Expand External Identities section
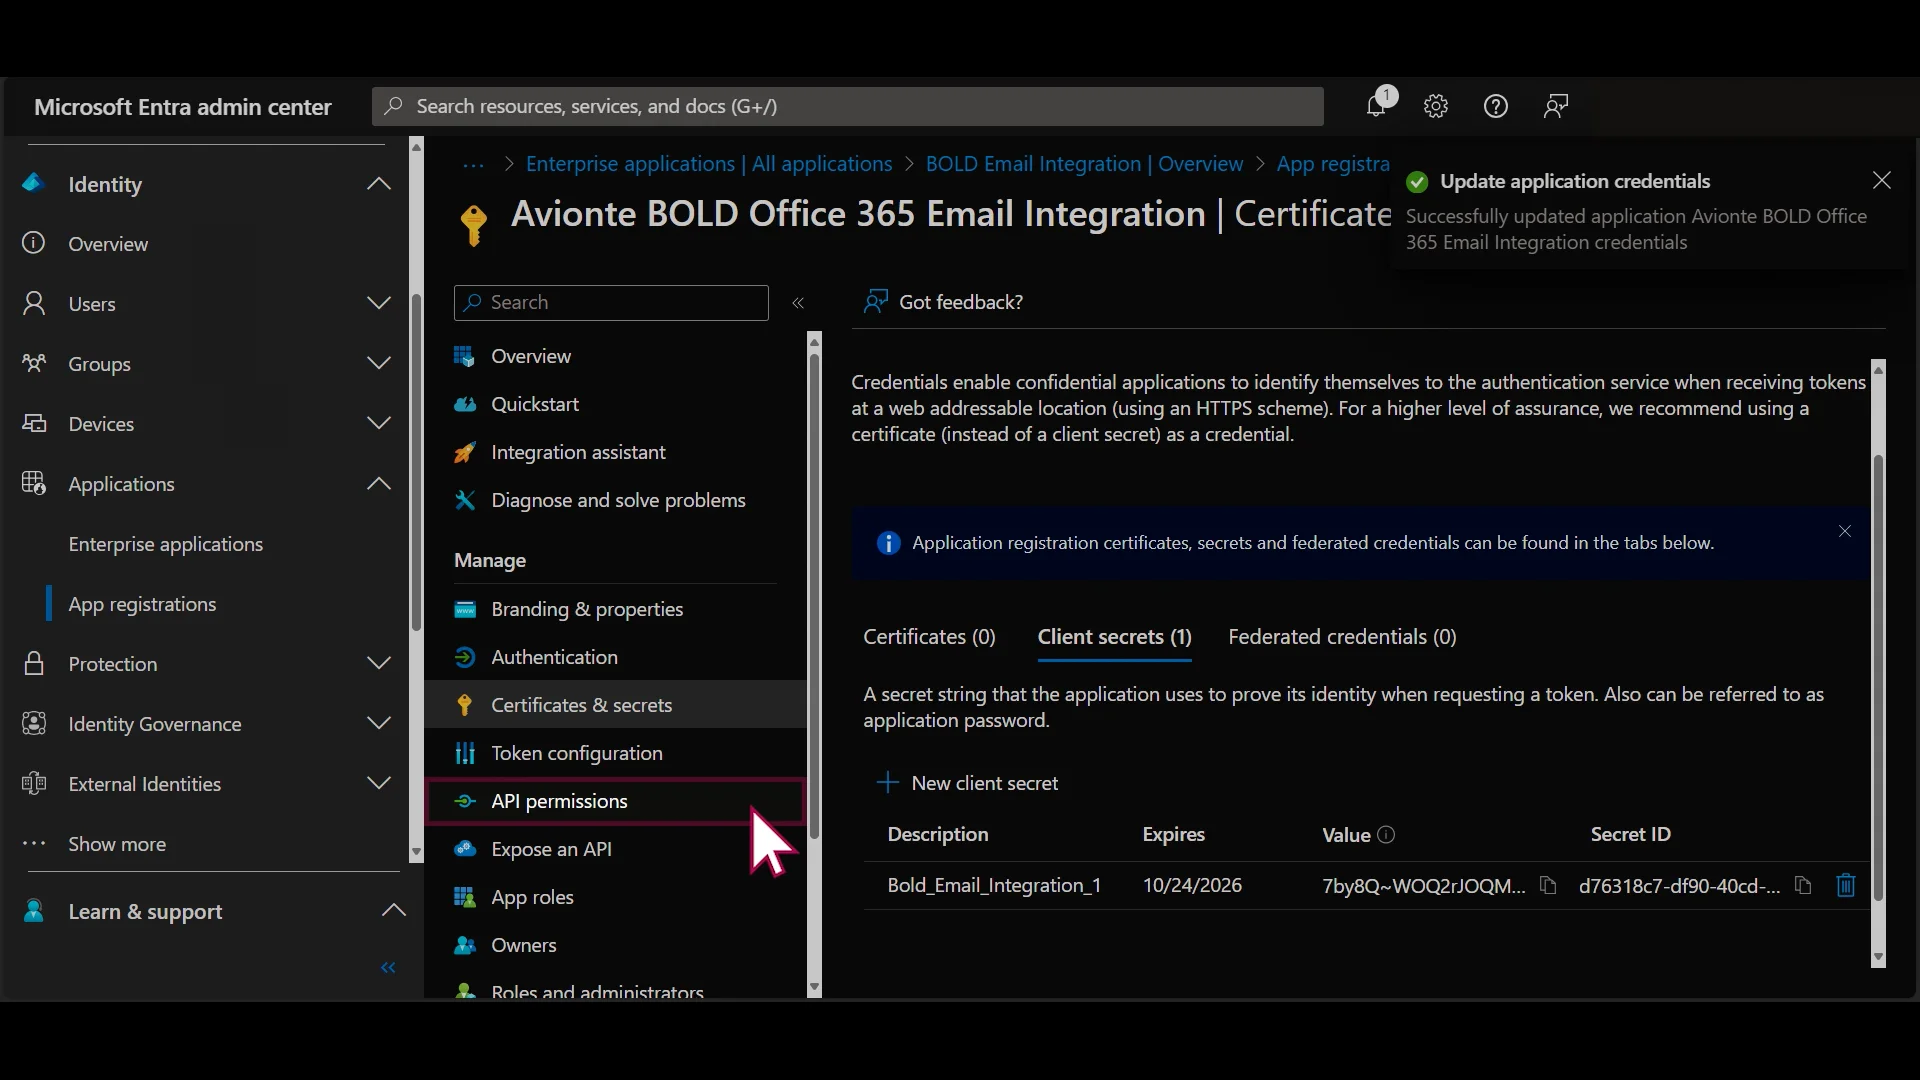The image size is (1920, 1080). tap(379, 784)
